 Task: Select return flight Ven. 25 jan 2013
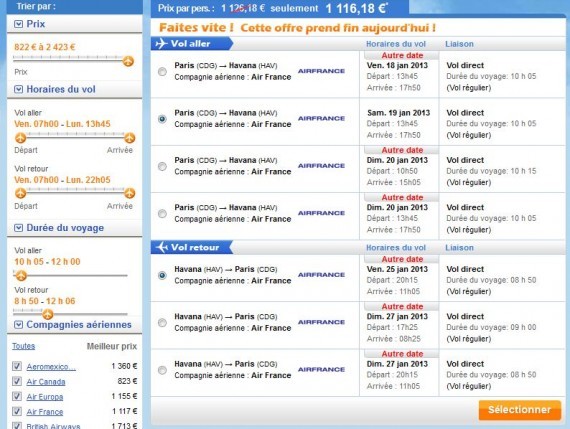[162, 275]
